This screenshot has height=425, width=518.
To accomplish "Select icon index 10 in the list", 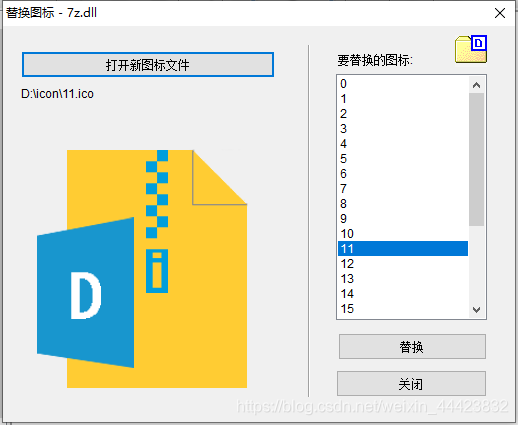I will coord(403,234).
